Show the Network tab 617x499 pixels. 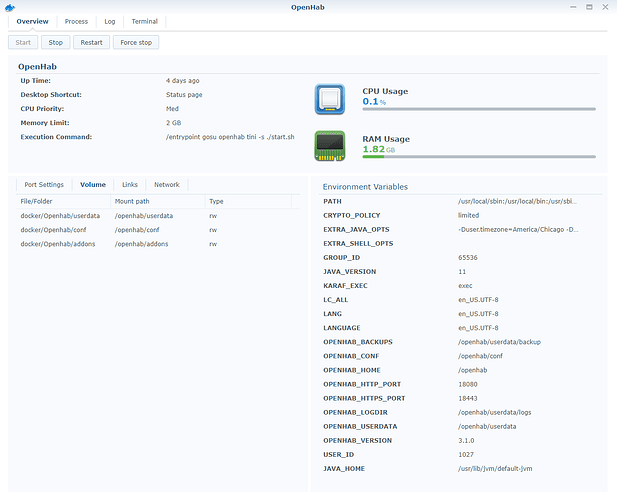pos(167,185)
